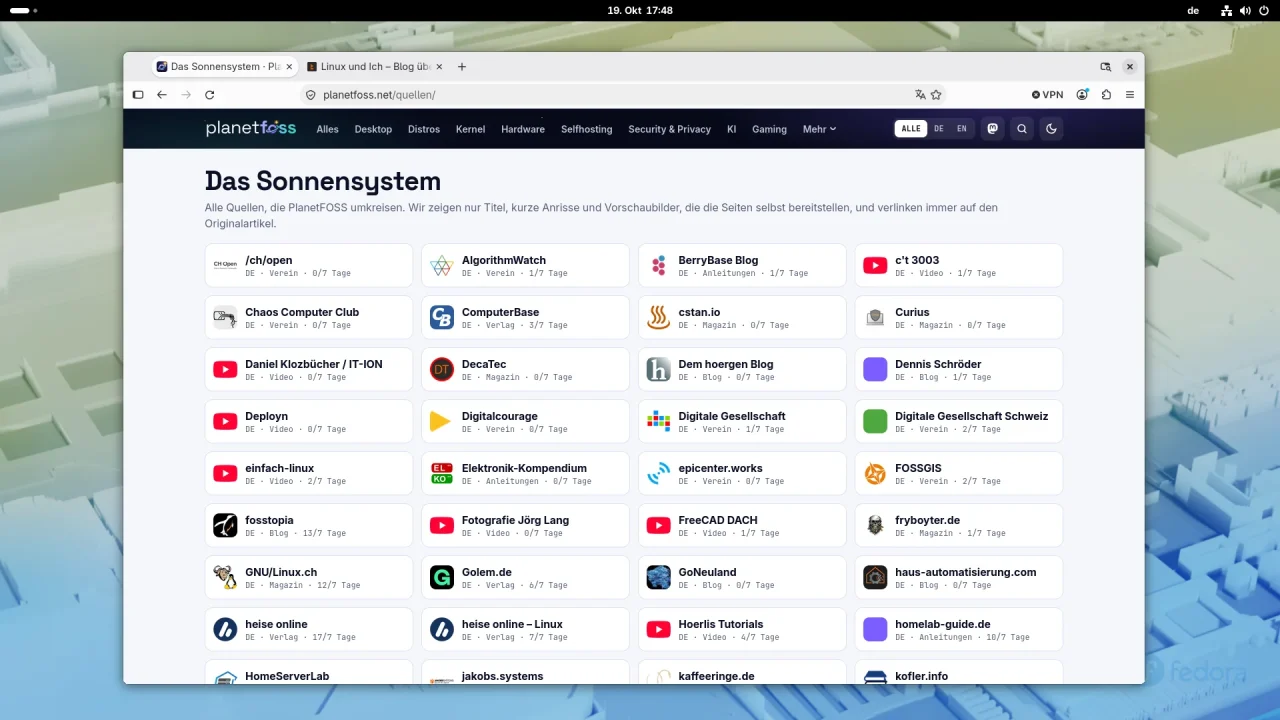The image size is (1280, 720).
Task: Open the homelab-guide.de card
Action: (x=959, y=630)
